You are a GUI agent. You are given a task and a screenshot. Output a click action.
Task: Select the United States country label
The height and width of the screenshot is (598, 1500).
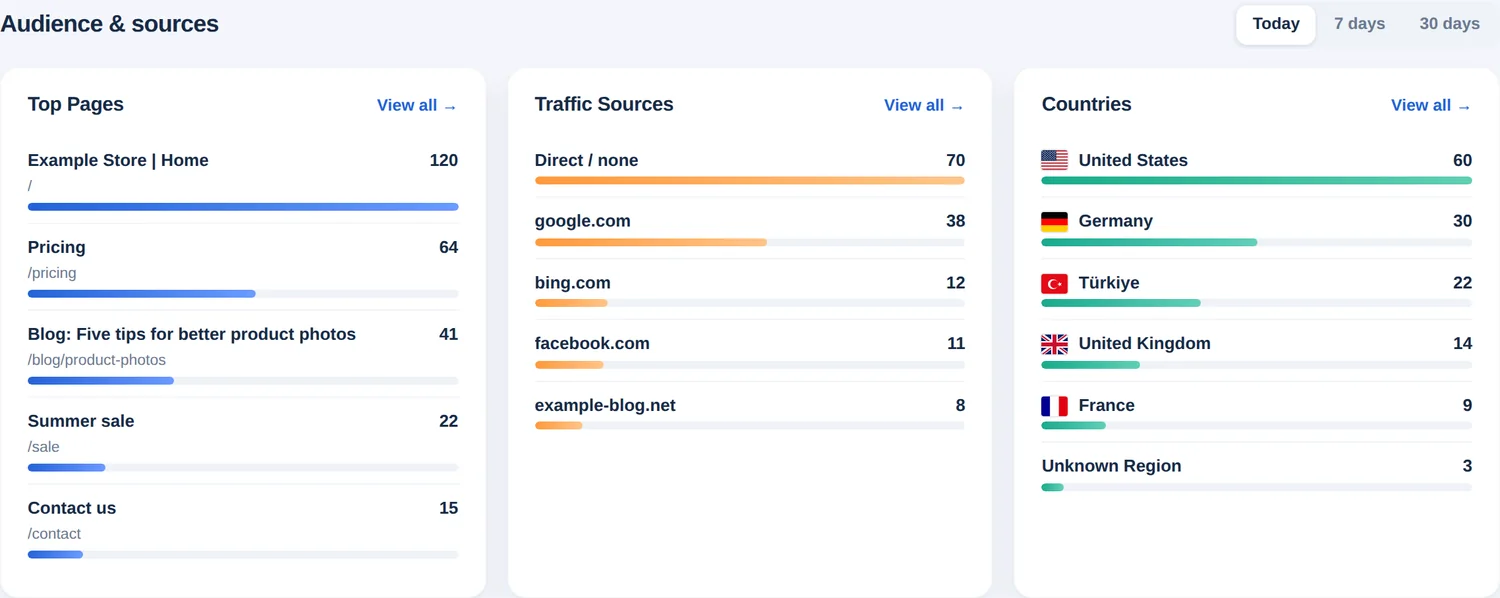tap(1133, 160)
